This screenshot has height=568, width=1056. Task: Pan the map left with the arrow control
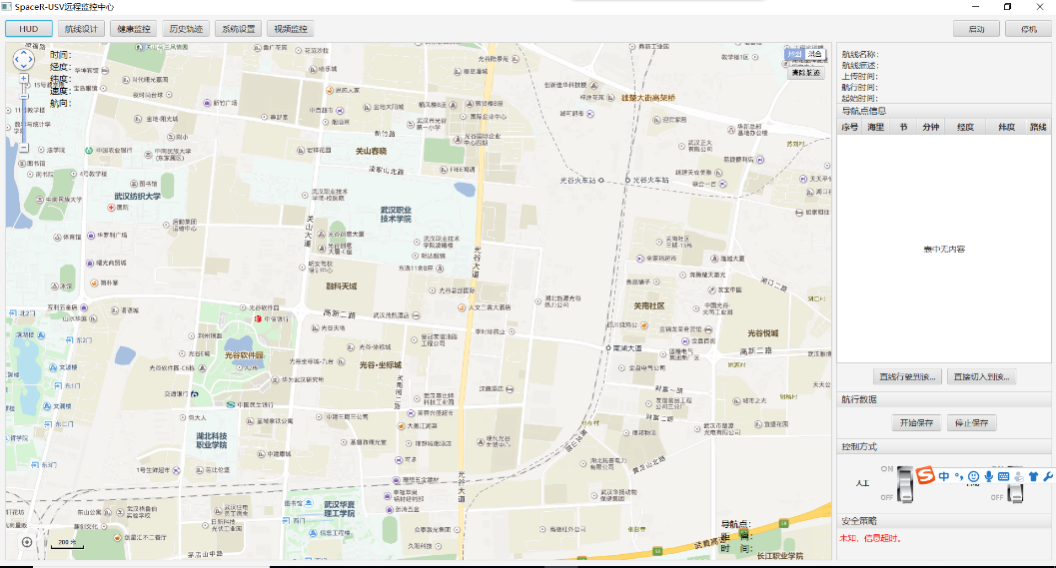coord(16,59)
